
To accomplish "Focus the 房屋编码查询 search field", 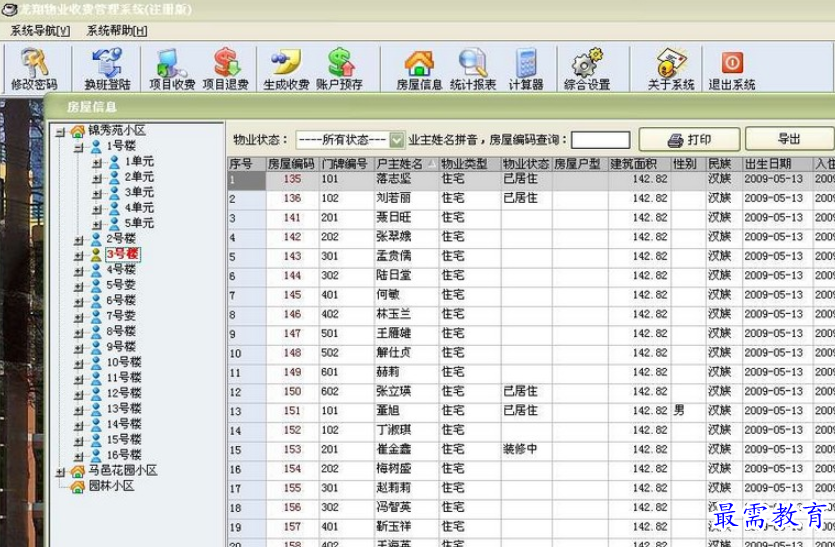I will (x=600, y=141).
